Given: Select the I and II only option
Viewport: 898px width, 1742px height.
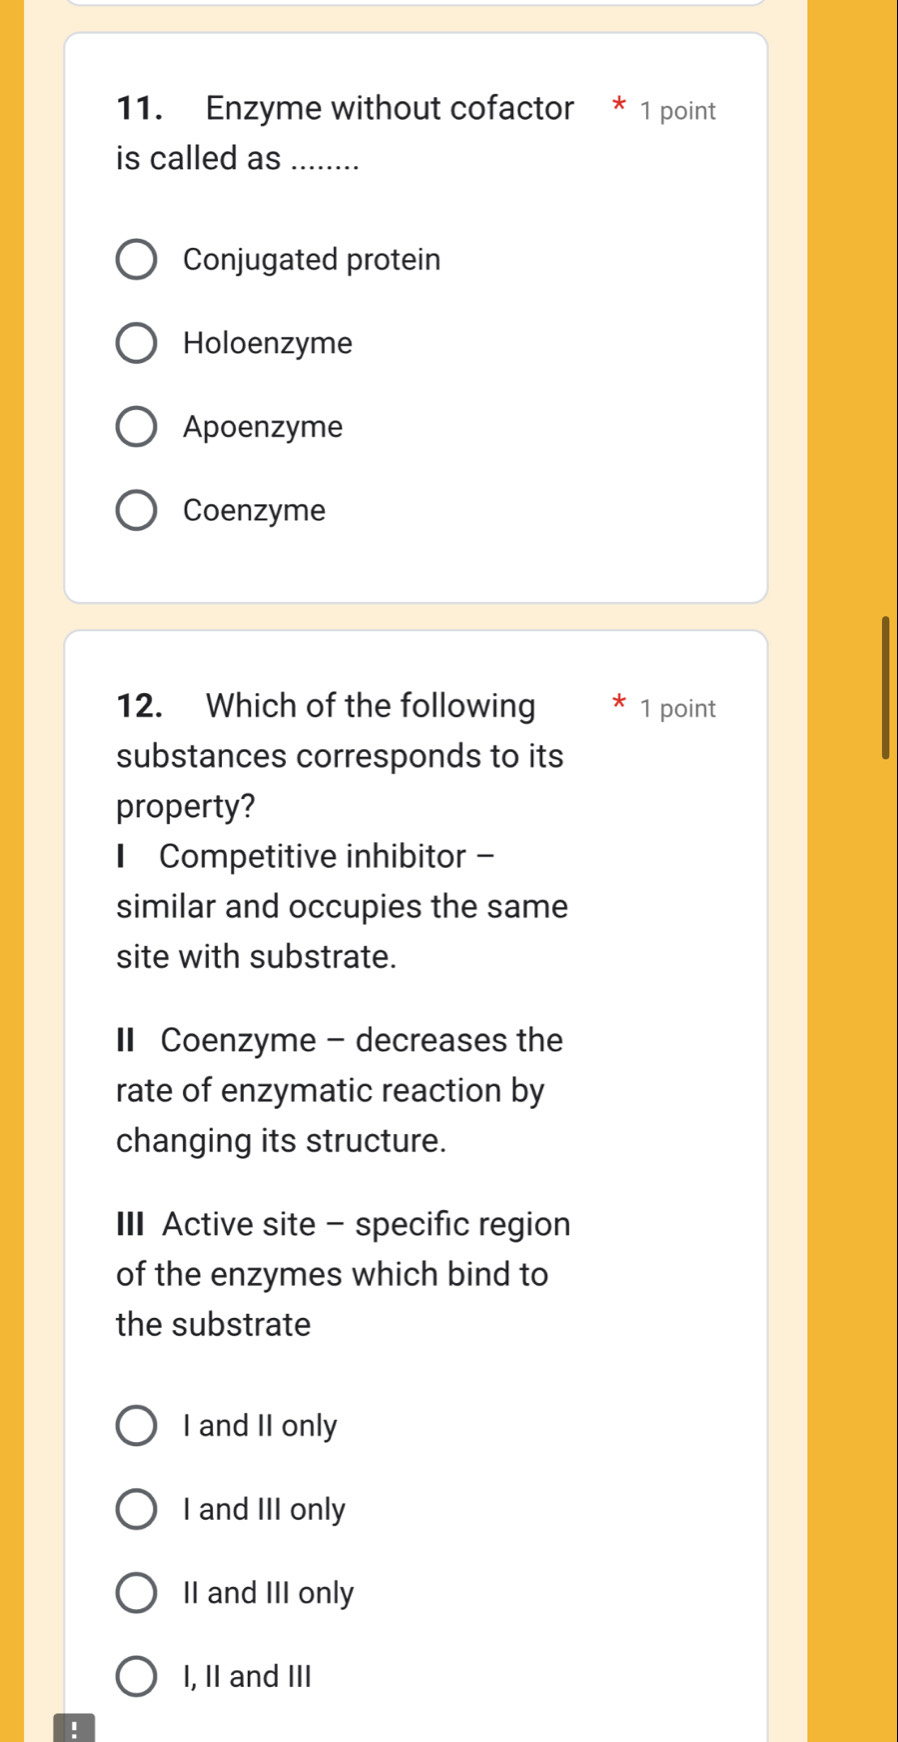Looking at the screenshot, I should point(137,1426).
